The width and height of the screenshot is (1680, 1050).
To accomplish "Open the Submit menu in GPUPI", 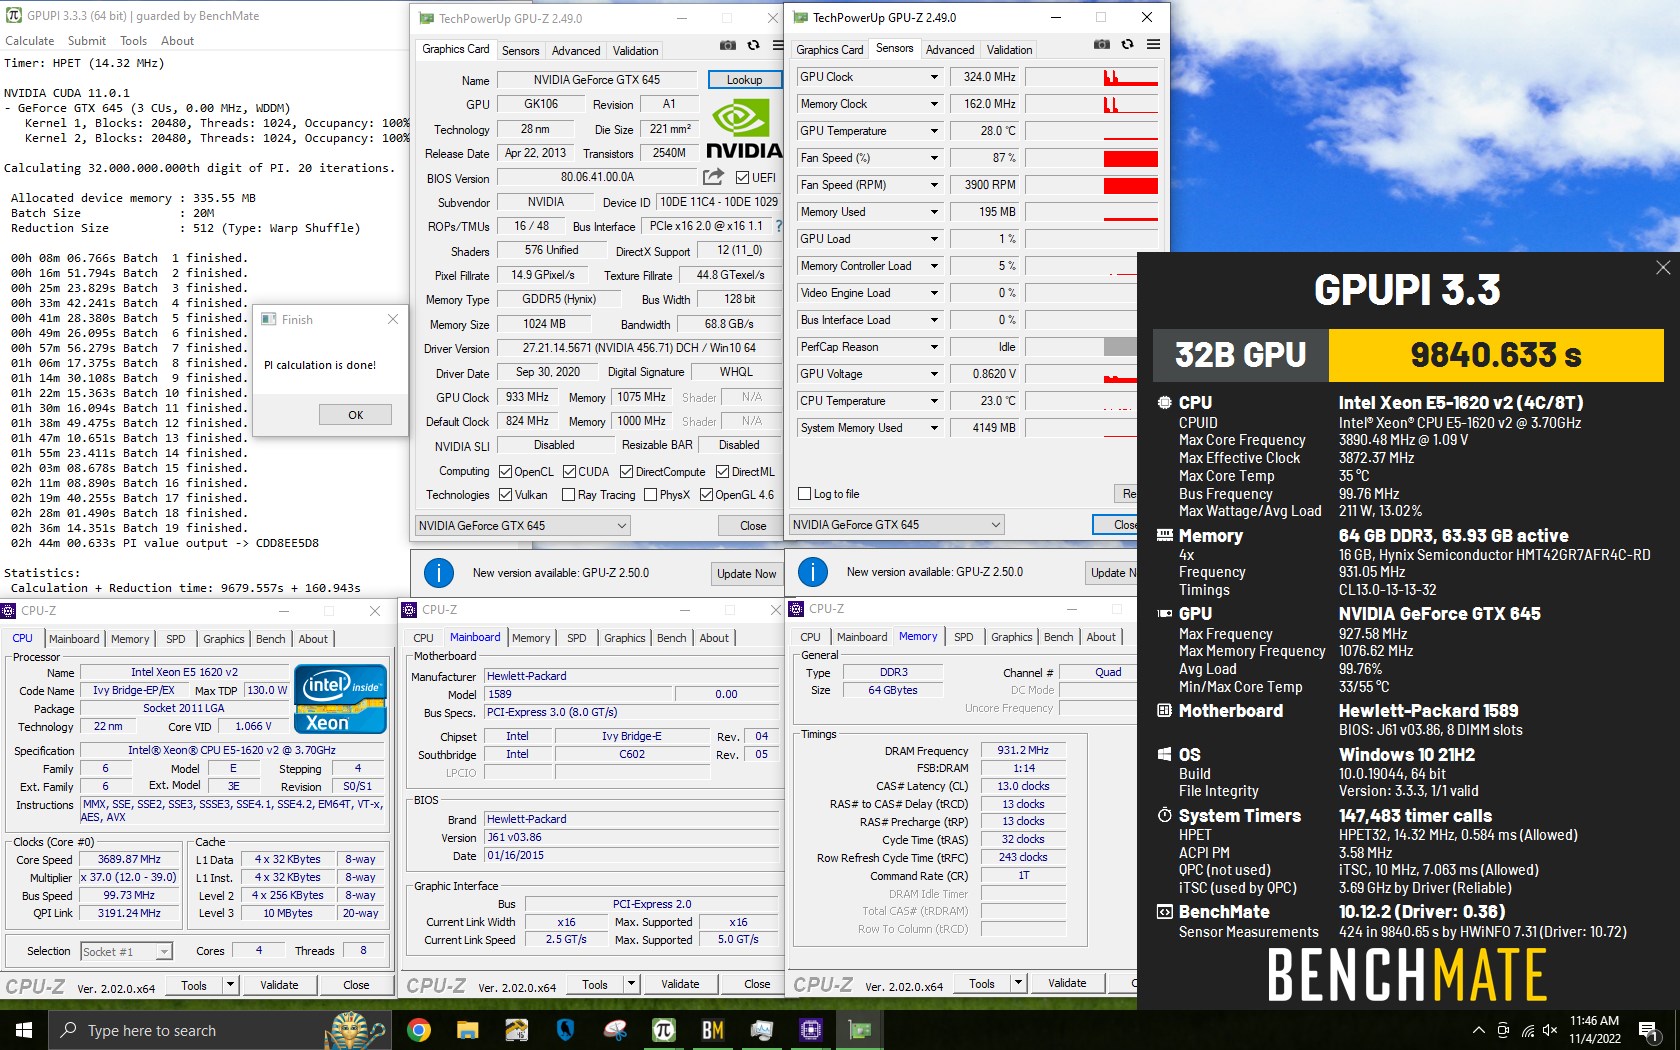I will tap(87, 41).
